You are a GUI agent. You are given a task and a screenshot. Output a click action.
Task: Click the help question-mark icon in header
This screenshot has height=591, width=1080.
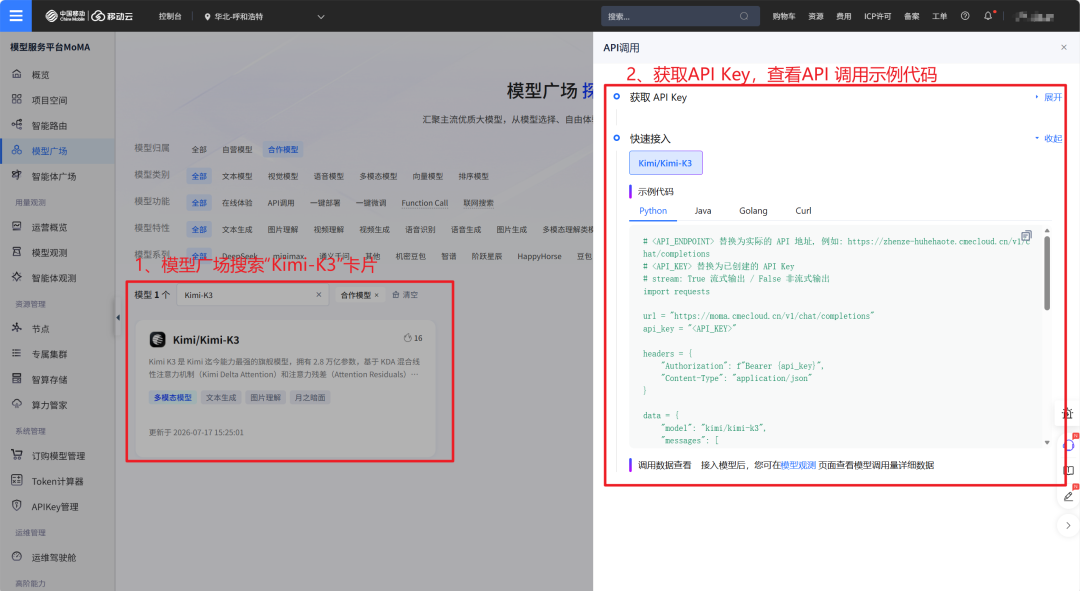point(965,16)
